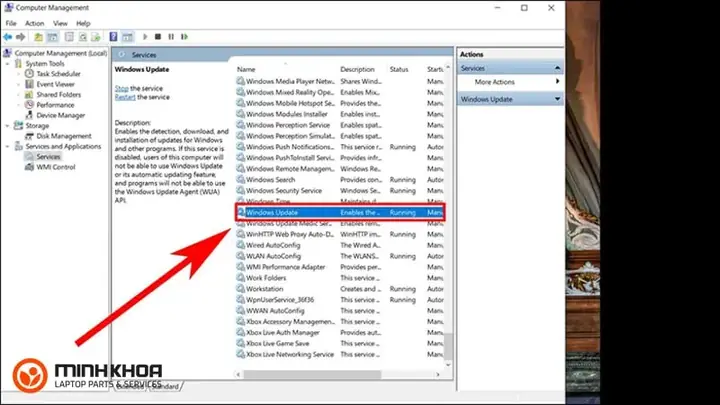The width and height of the screenshot is (720, 405).
Task: Click the Shared Folders icon in tree
Action: [x=29, y=95]
